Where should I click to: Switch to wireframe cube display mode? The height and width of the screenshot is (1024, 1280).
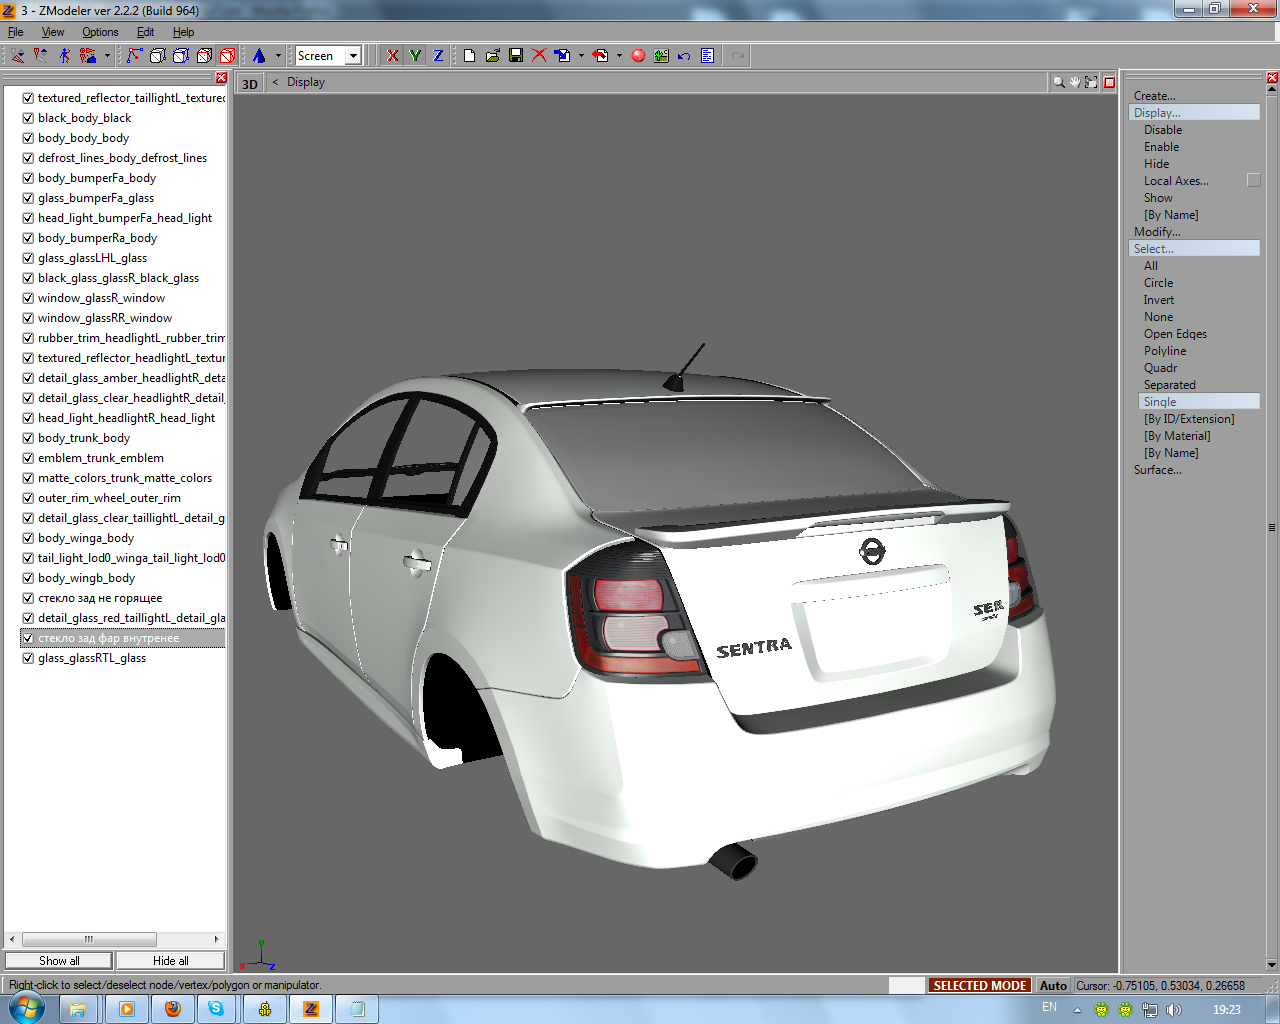click(158, 56)
